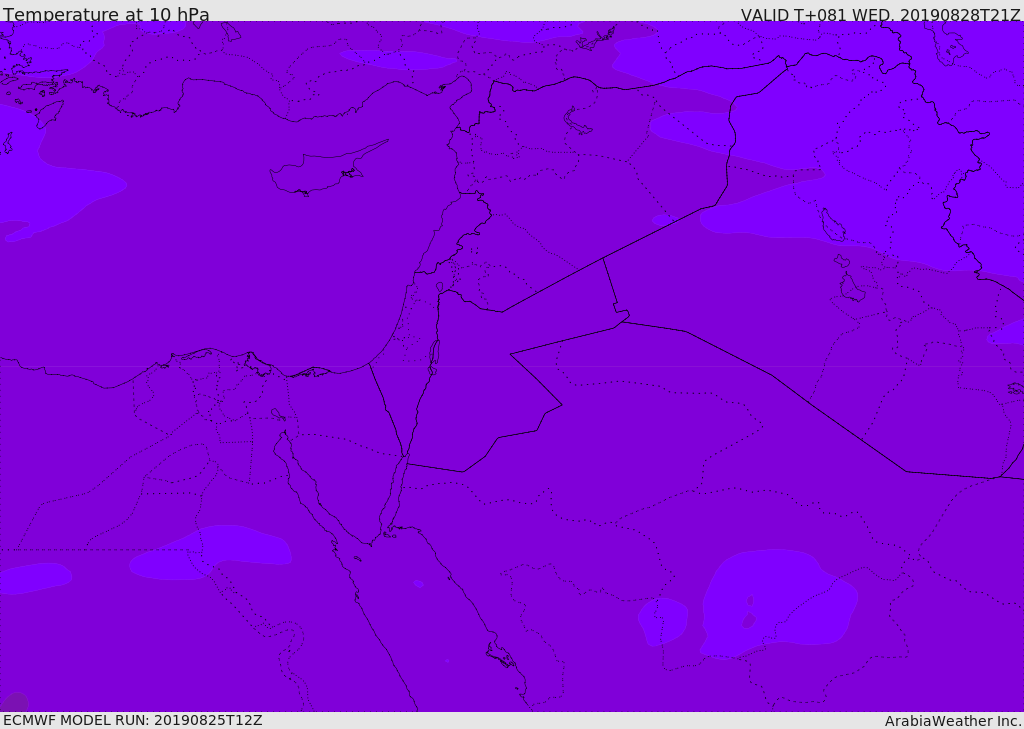Click 'ECMWF MODEL RUN: 20190825T12Z' footer text
This screenshot has height=729, width=1024.
(x=133, y=720)
